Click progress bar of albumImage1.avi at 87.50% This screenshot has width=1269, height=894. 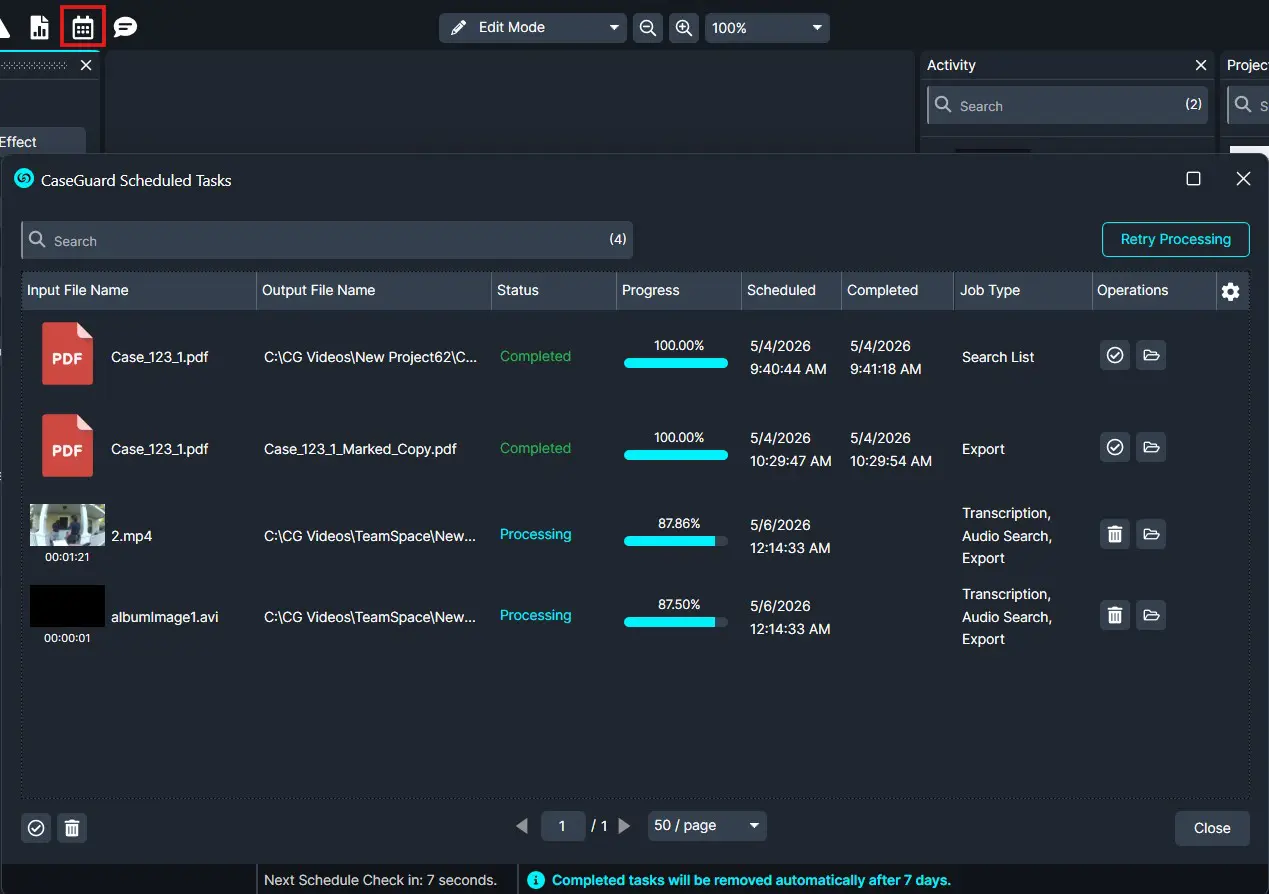676,622
